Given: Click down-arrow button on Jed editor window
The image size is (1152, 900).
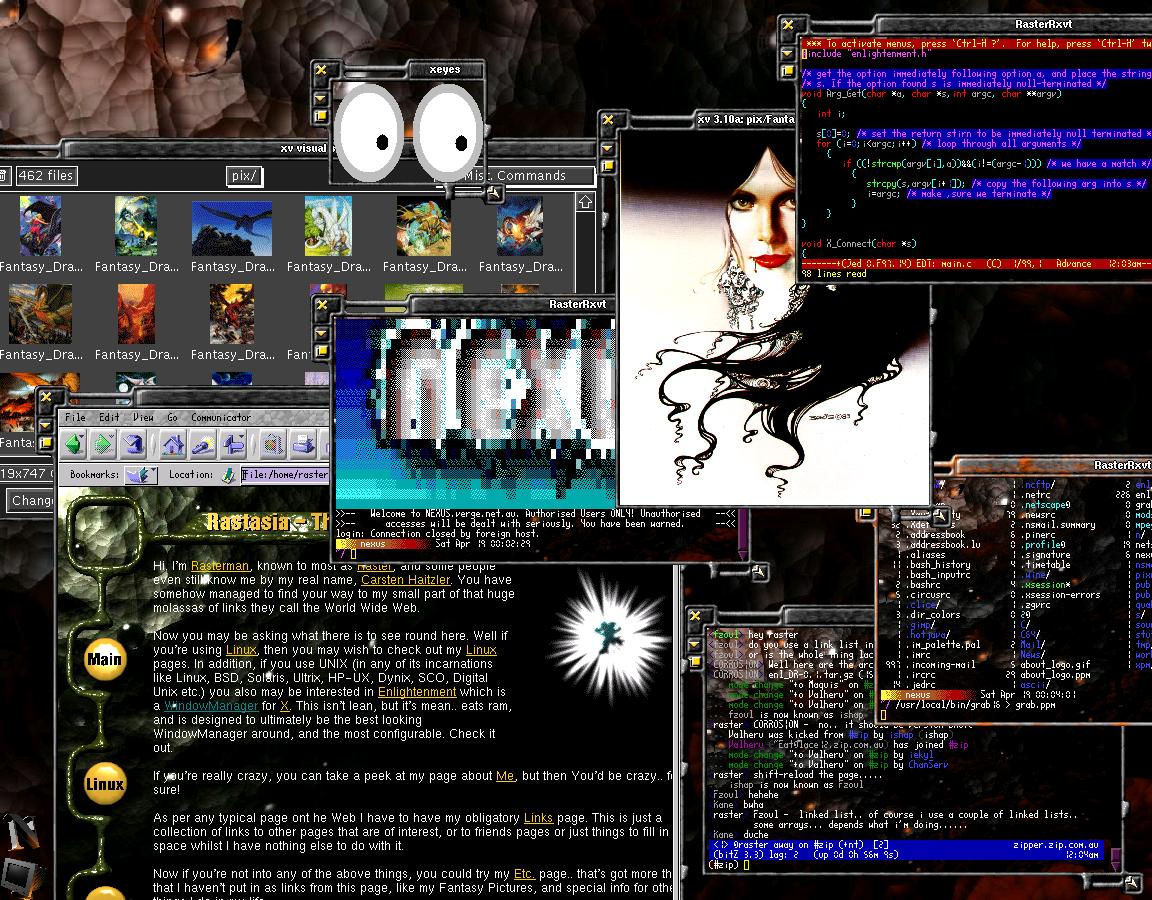Looking at the screenshot, I should (788, 53).
